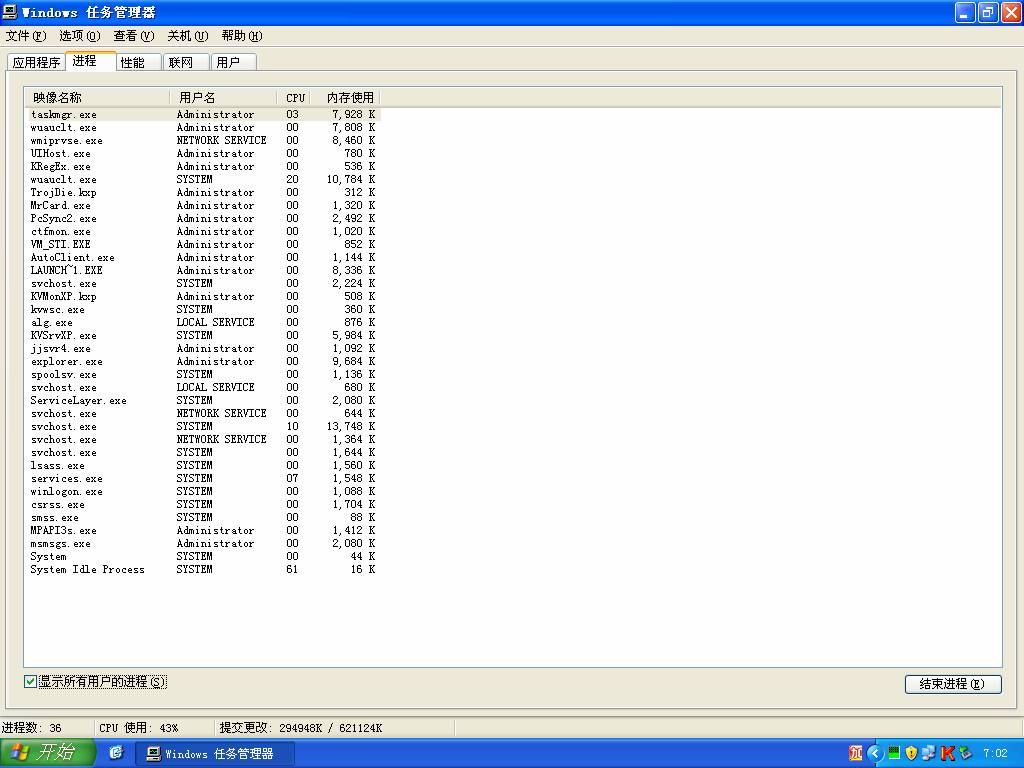Screen dimensions: 1024x768
Task: Switch to the 联网 tab
Action: tap(185, 62)
